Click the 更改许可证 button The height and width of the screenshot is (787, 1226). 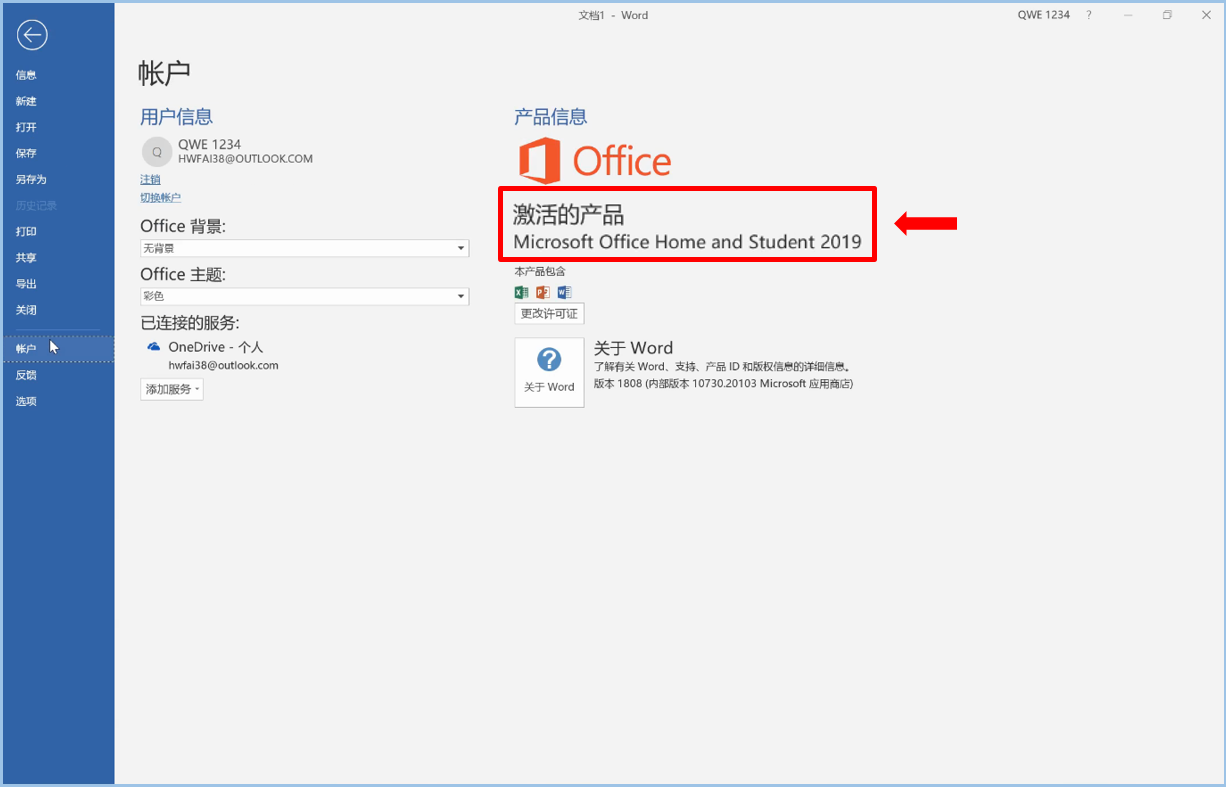[549, 313]
